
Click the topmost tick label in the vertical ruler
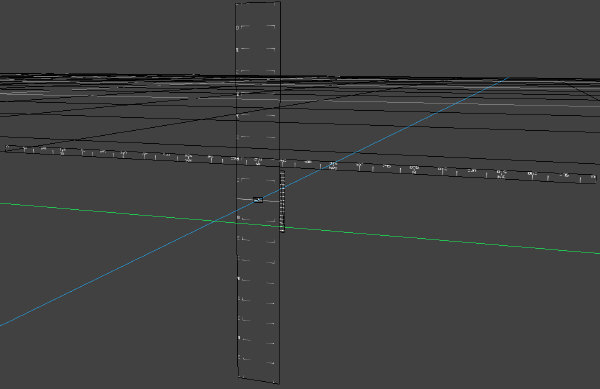(x=238, y=28)
